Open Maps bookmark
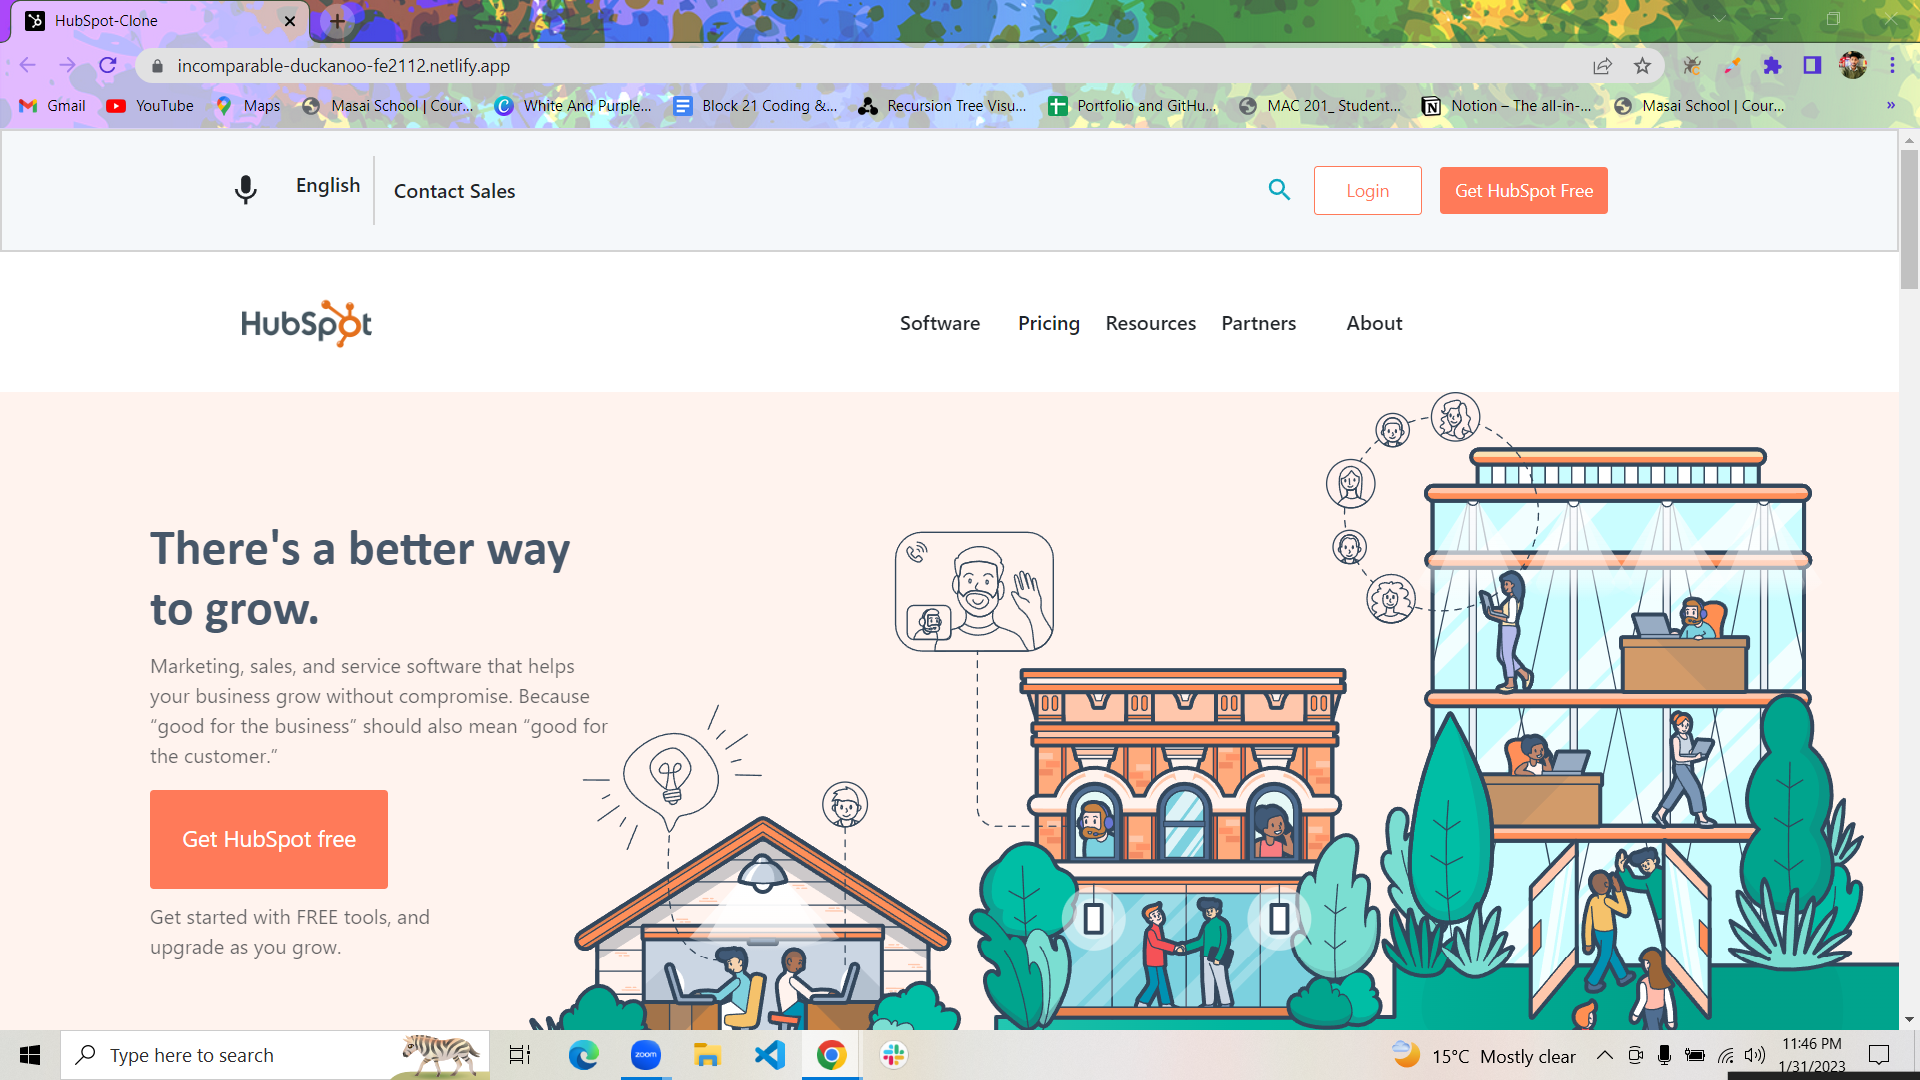The width and height of the screenshot is (1920, 1080). 248,105
